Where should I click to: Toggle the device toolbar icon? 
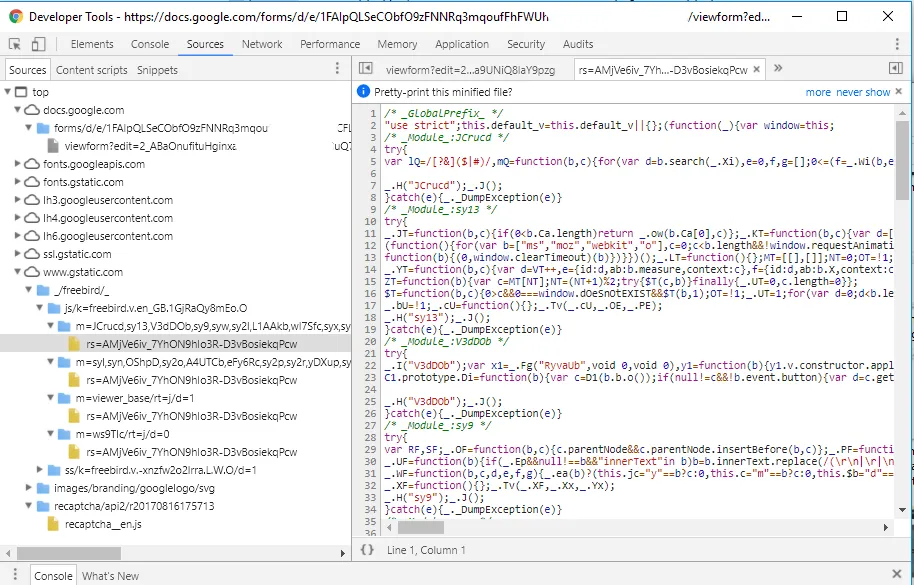pos(38,44)
